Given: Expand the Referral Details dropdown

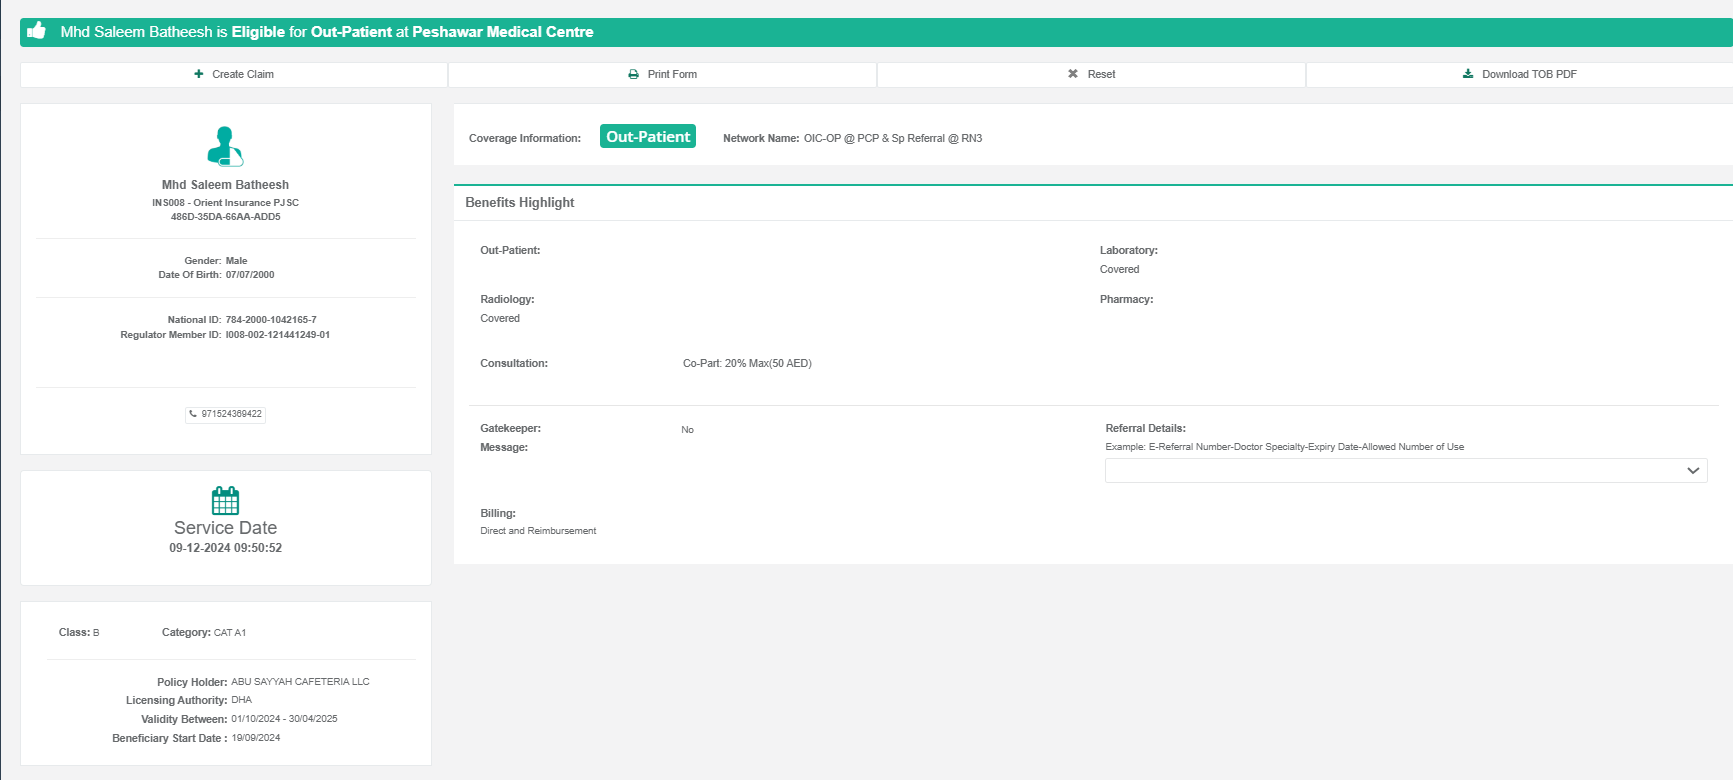Looking at the screenshot, I should click(x=1692, y=471).
